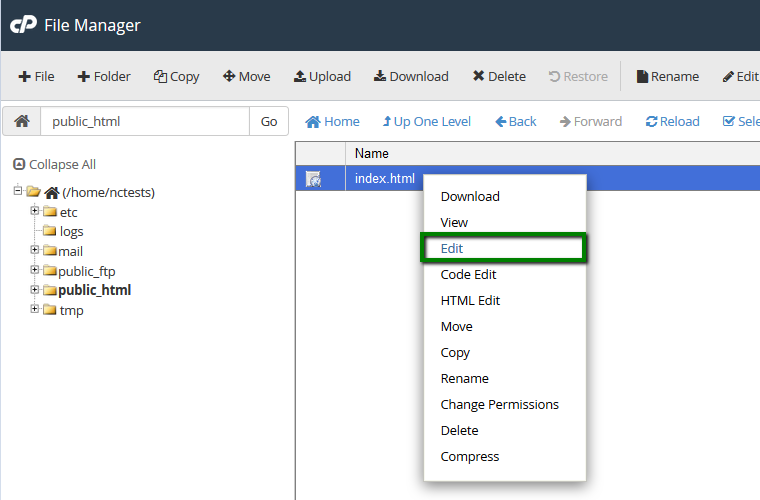Collapse the /home/nctests root node
The width and height of the screenshot is (760, 500).
click(19, 191)
